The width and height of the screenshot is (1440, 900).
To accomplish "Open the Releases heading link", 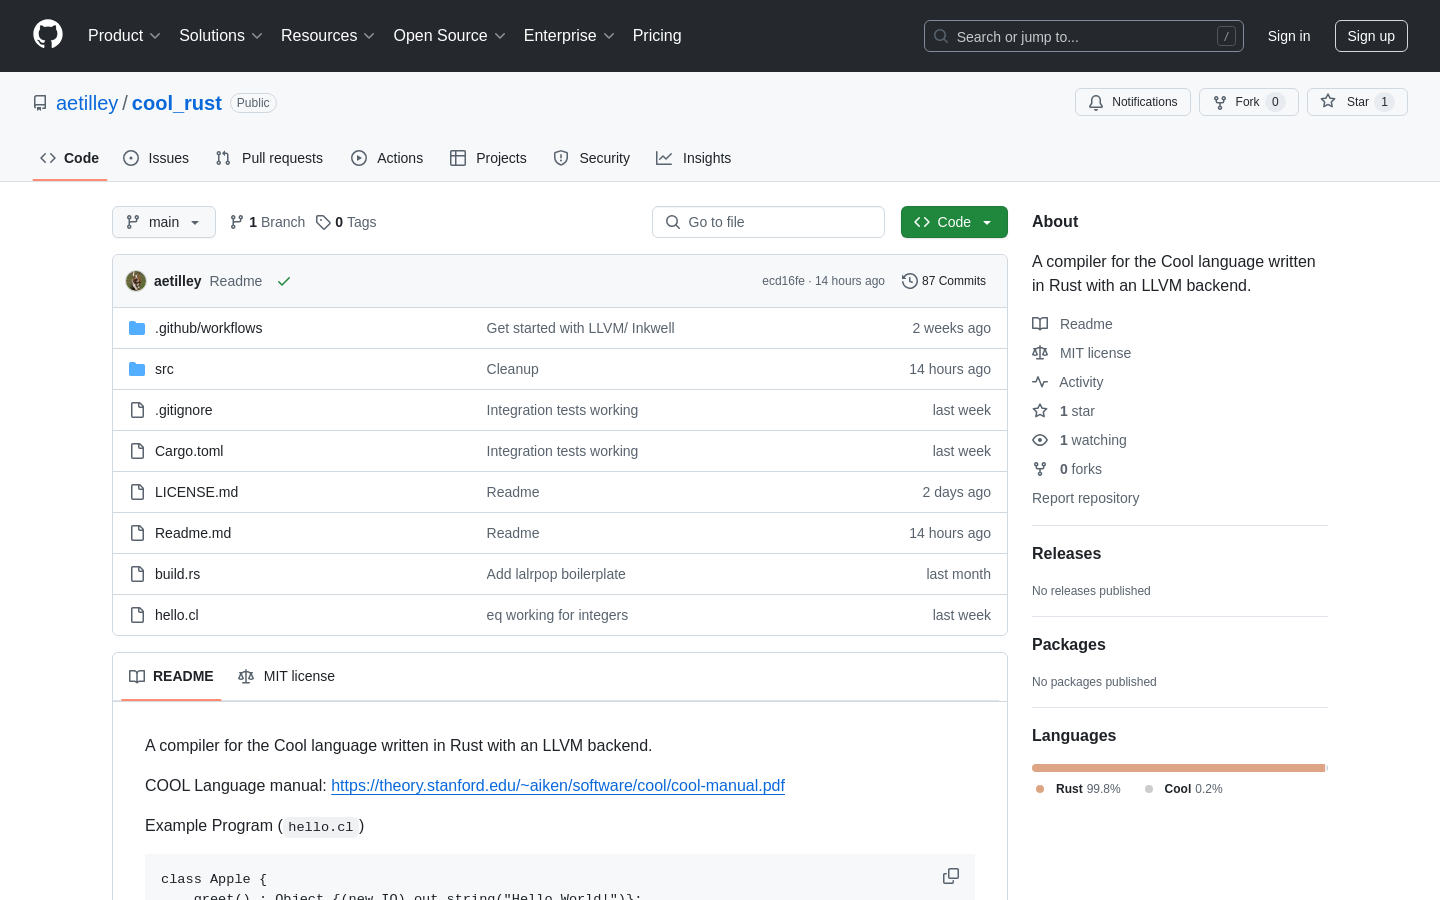I will (1066, 554).
